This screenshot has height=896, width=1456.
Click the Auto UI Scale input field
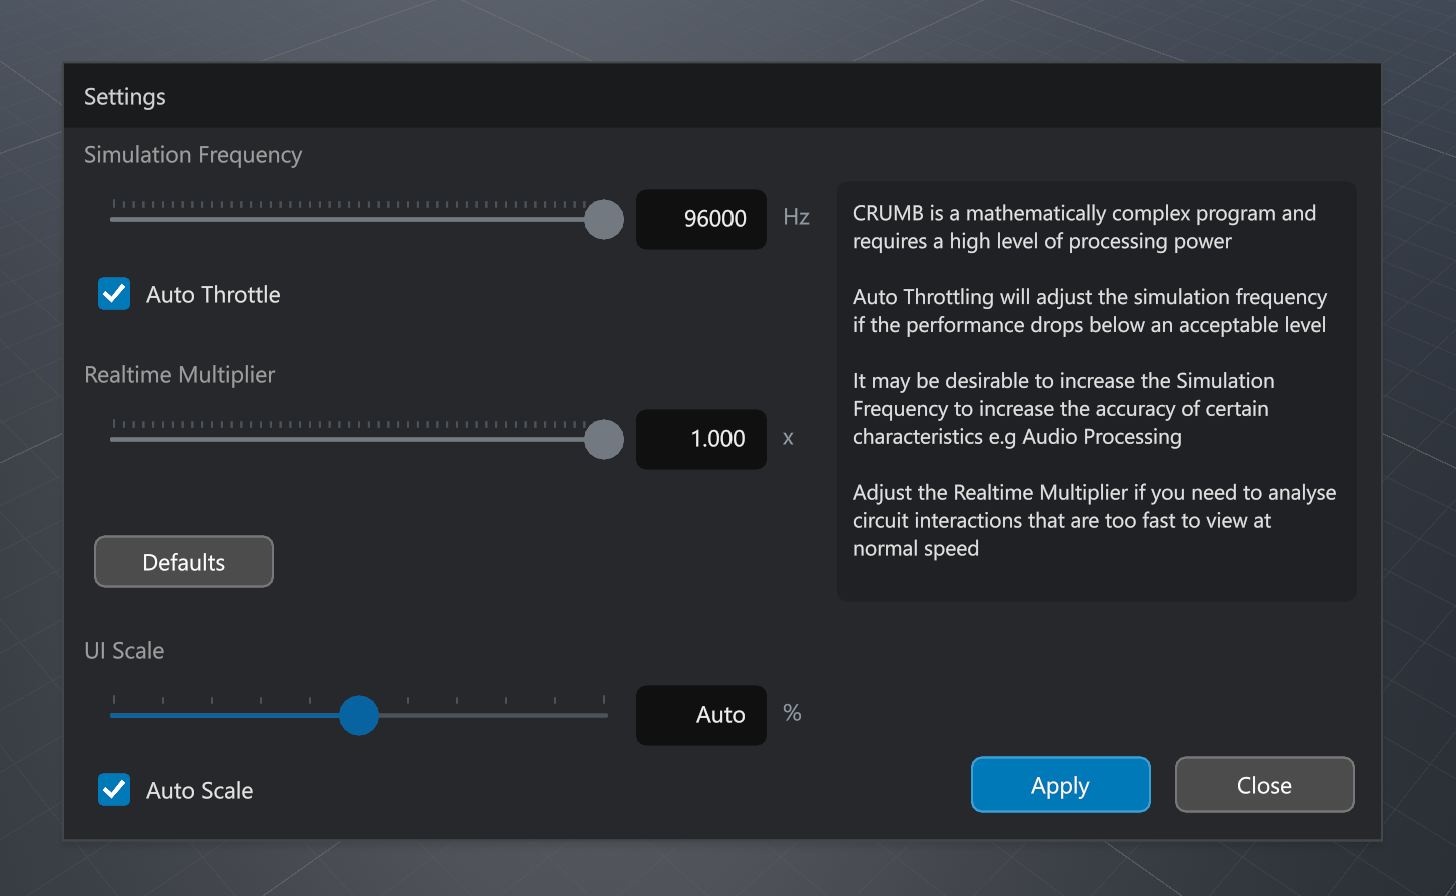click(x=701, y=715)
